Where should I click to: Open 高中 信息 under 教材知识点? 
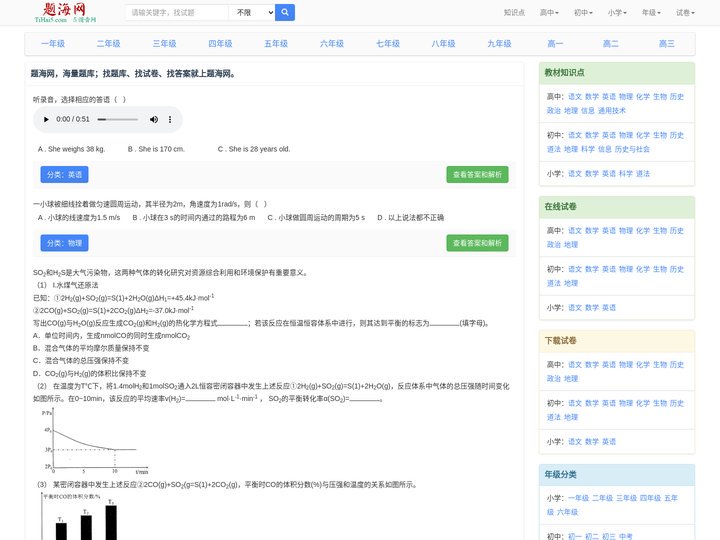[588, 110]
